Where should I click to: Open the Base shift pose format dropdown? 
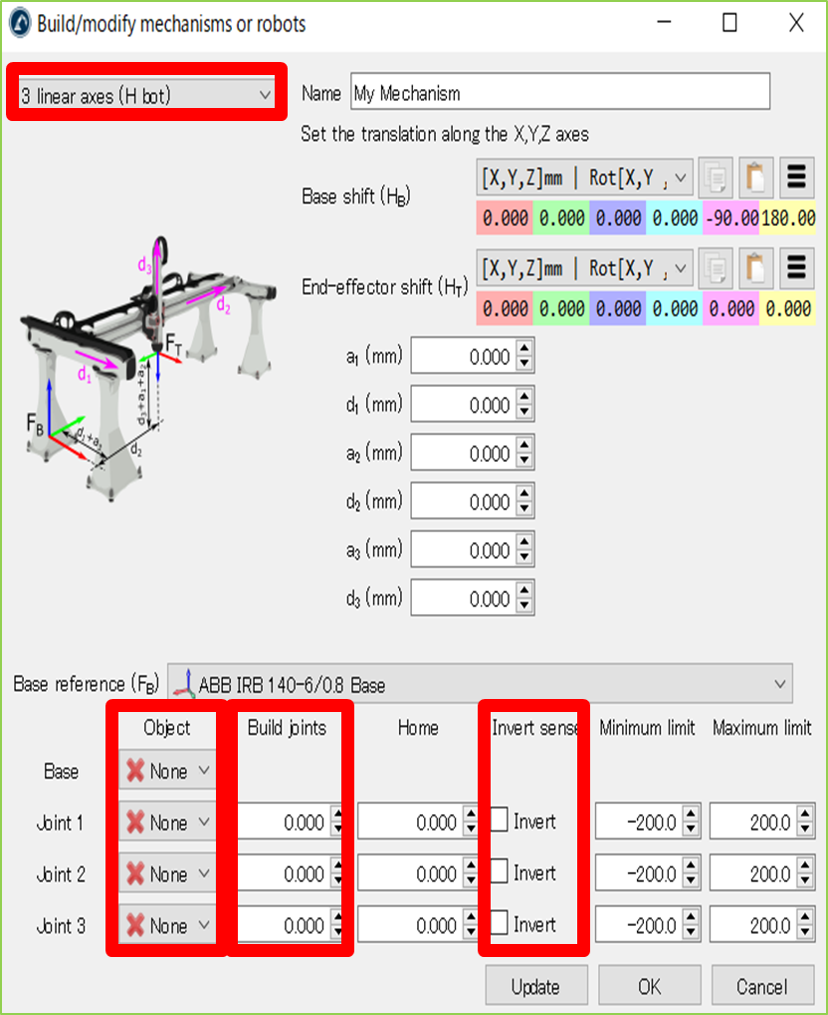(586, 179)
